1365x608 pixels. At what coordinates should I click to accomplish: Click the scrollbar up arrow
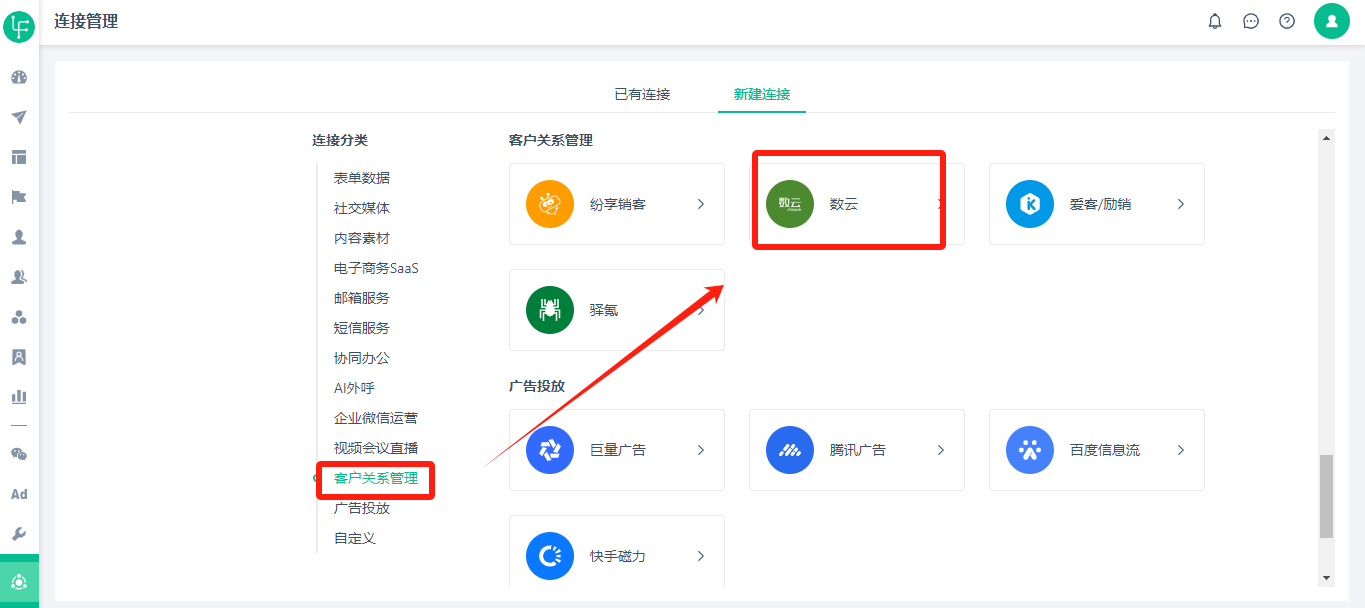pyautogui.click(x=1326, y=137)
